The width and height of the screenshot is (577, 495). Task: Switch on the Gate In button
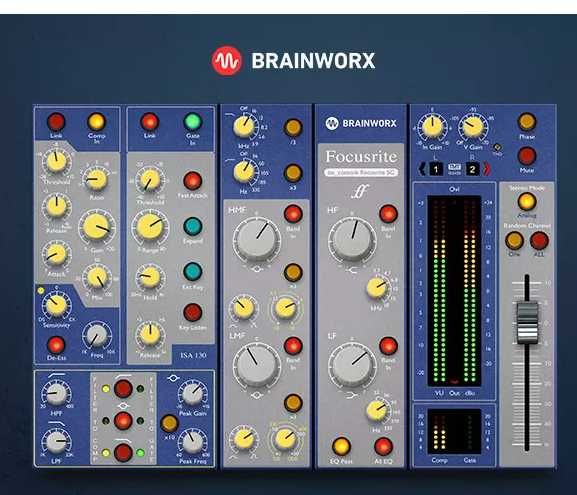[192, 122]
